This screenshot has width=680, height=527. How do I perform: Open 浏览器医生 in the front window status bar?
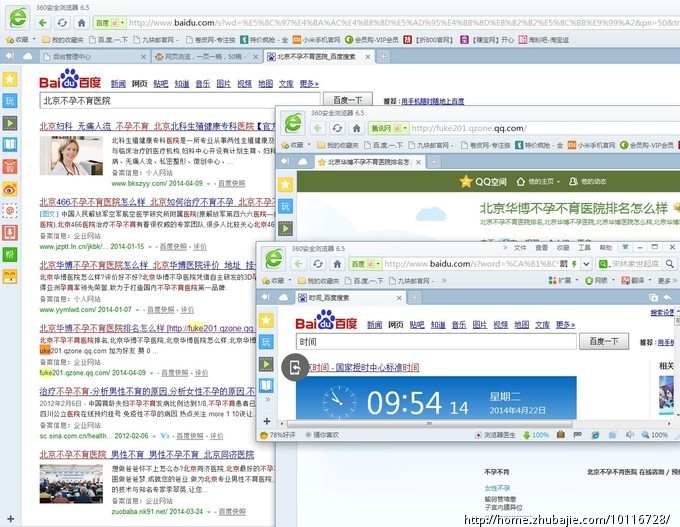(x=495, y=435)
